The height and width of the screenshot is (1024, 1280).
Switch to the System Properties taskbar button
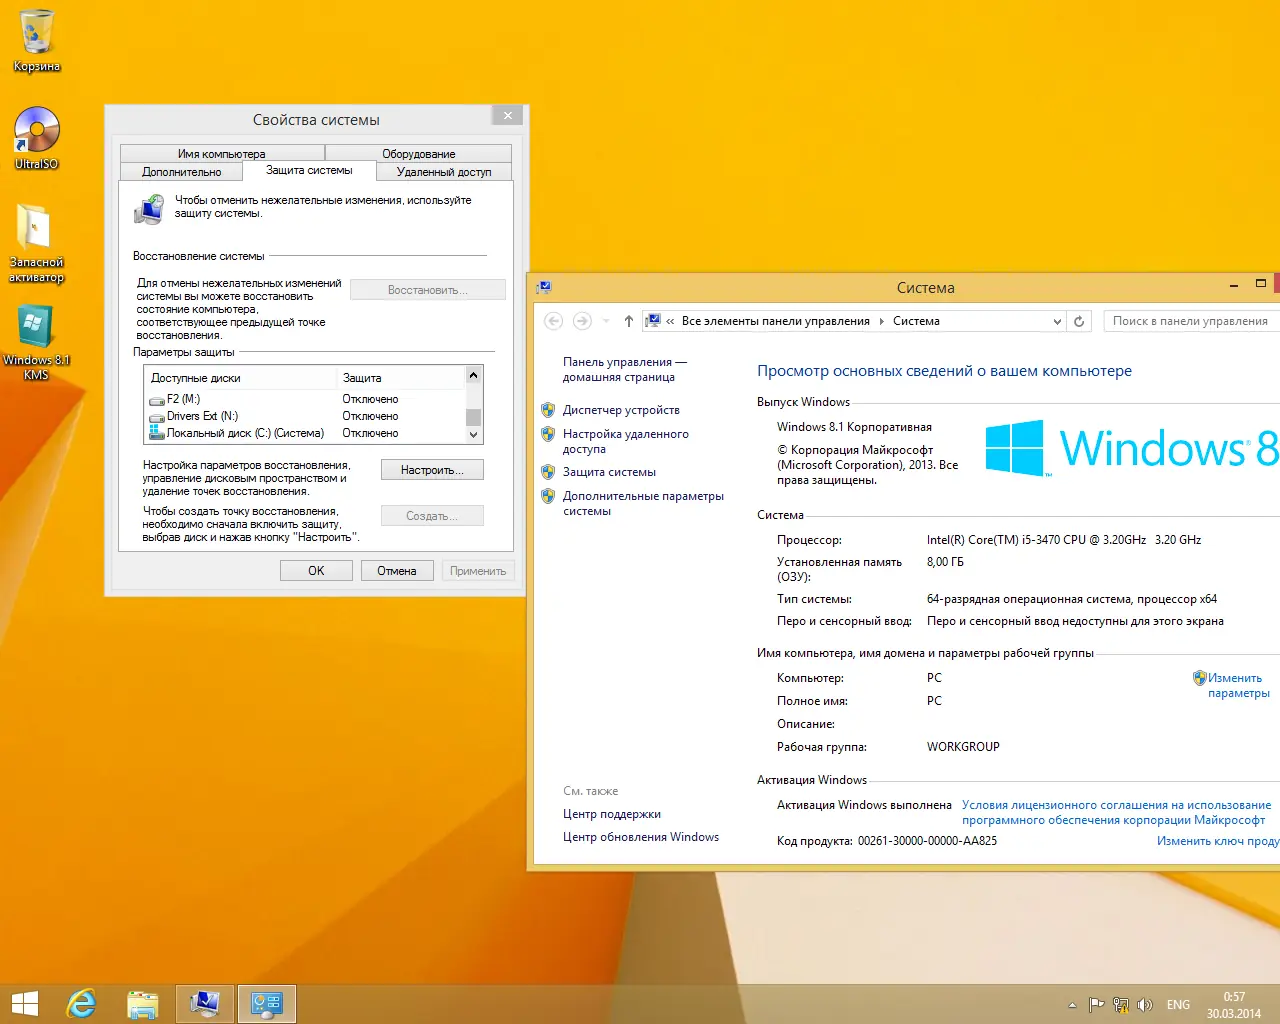click(x=205, y=1003)
